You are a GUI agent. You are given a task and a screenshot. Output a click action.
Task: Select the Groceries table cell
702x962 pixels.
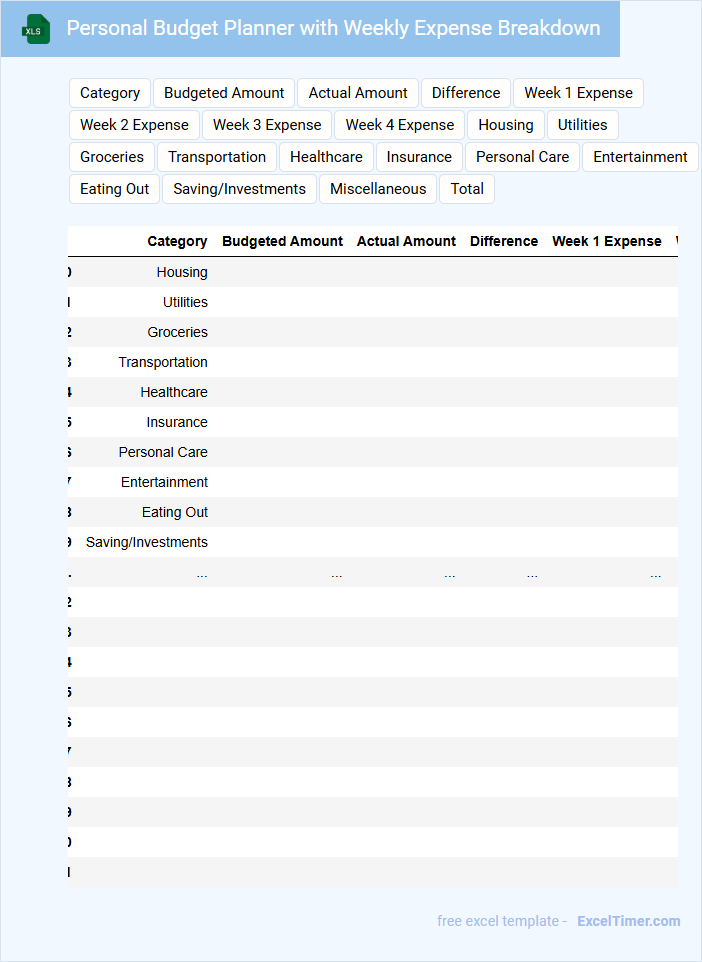point(177,333)
